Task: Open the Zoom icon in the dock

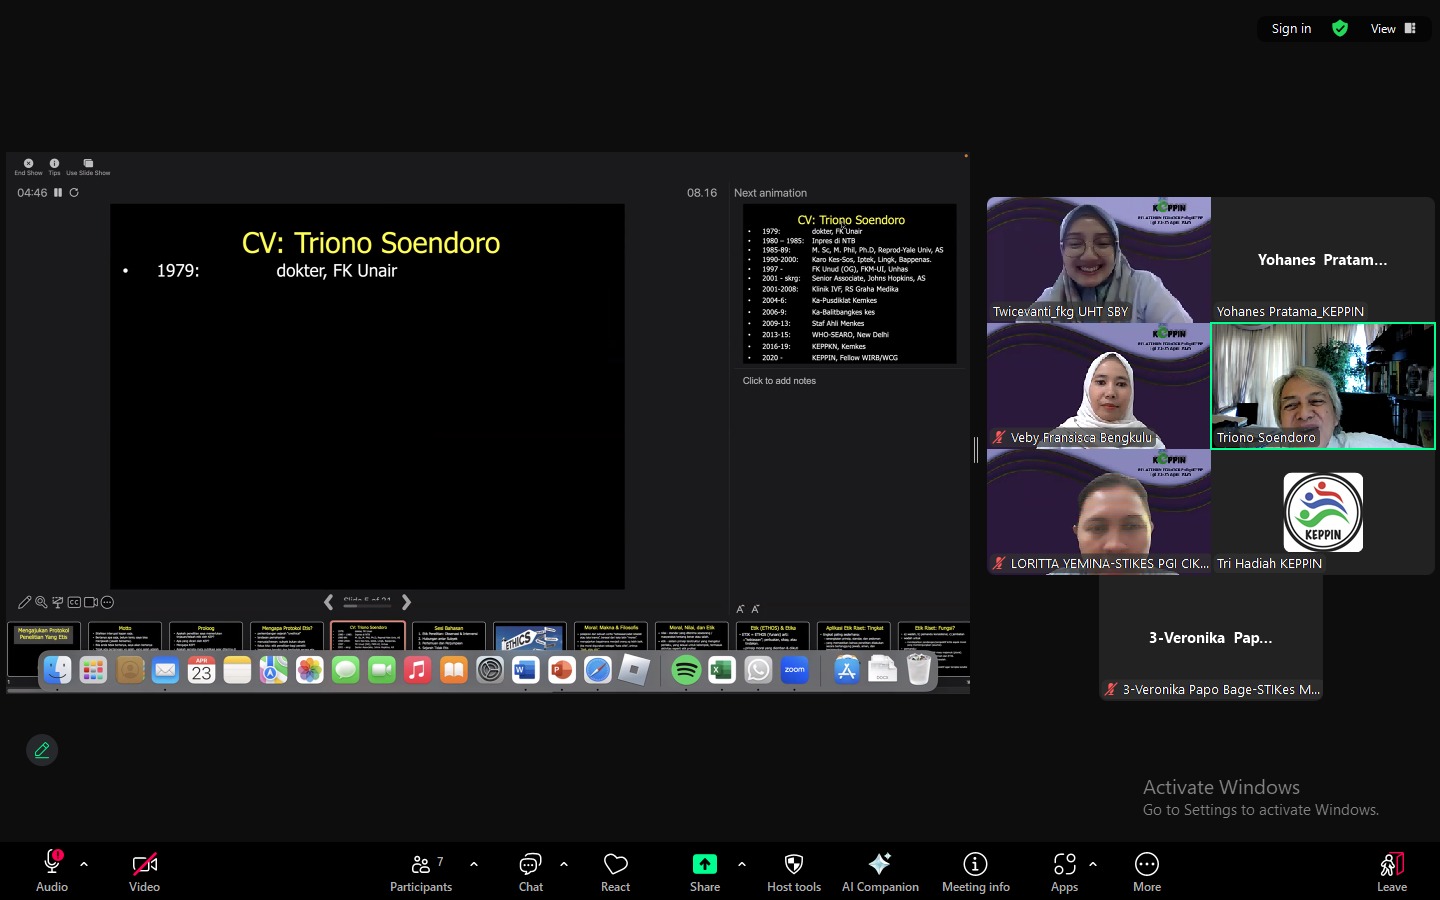Action: [x=795, y=670]
